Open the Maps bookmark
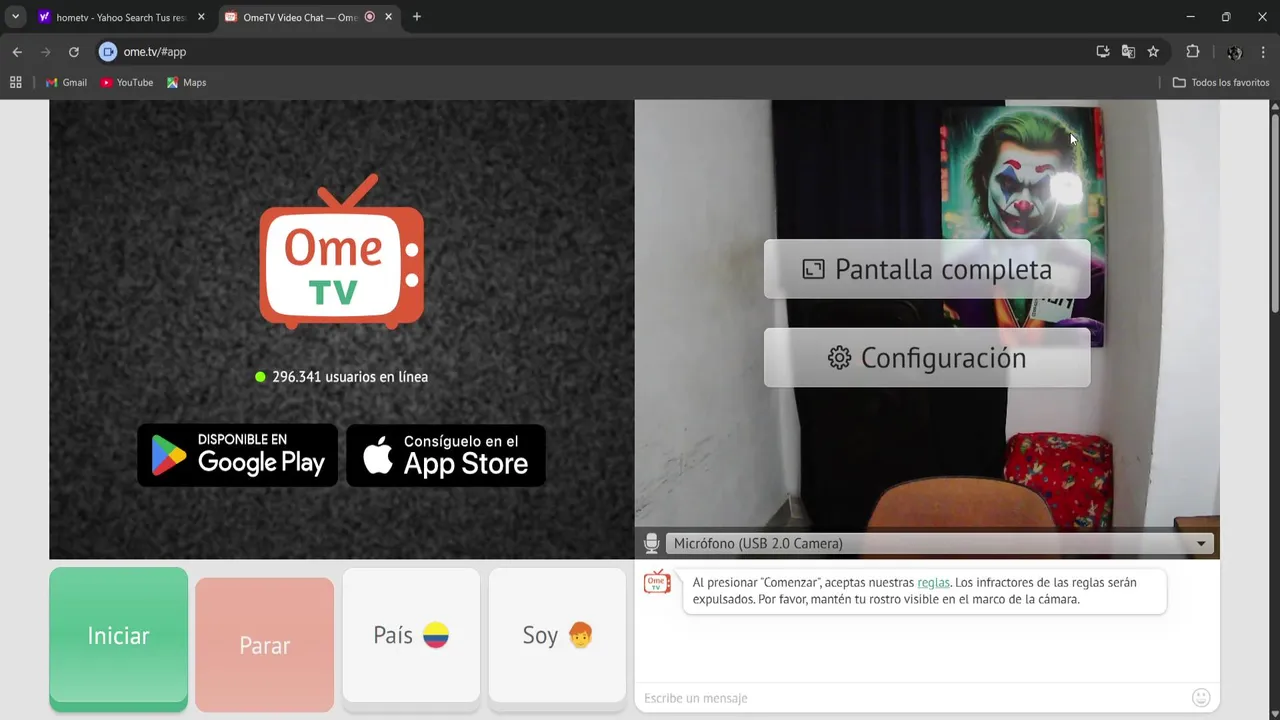The width and height of the screenshot is (1280, 720). [x=186, y=83]
